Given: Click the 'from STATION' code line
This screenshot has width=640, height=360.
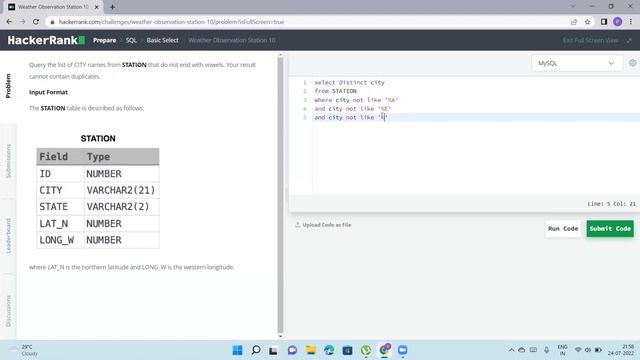Looking at the screenshot, I should click(336, 91).
